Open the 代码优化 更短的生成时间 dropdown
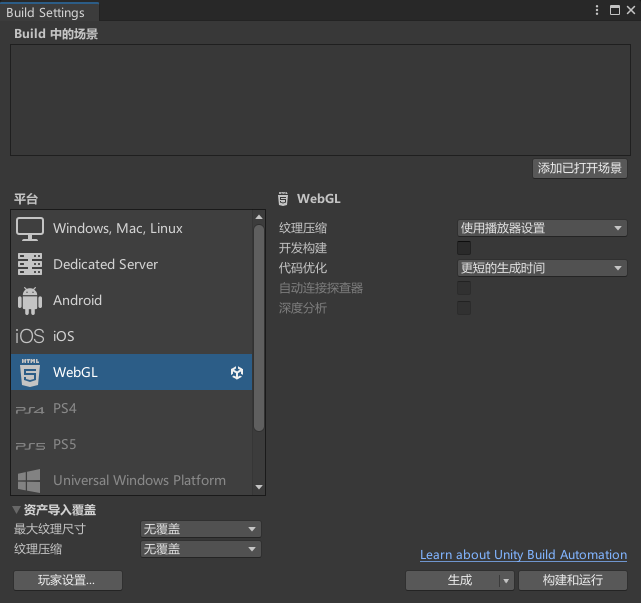 542,268
